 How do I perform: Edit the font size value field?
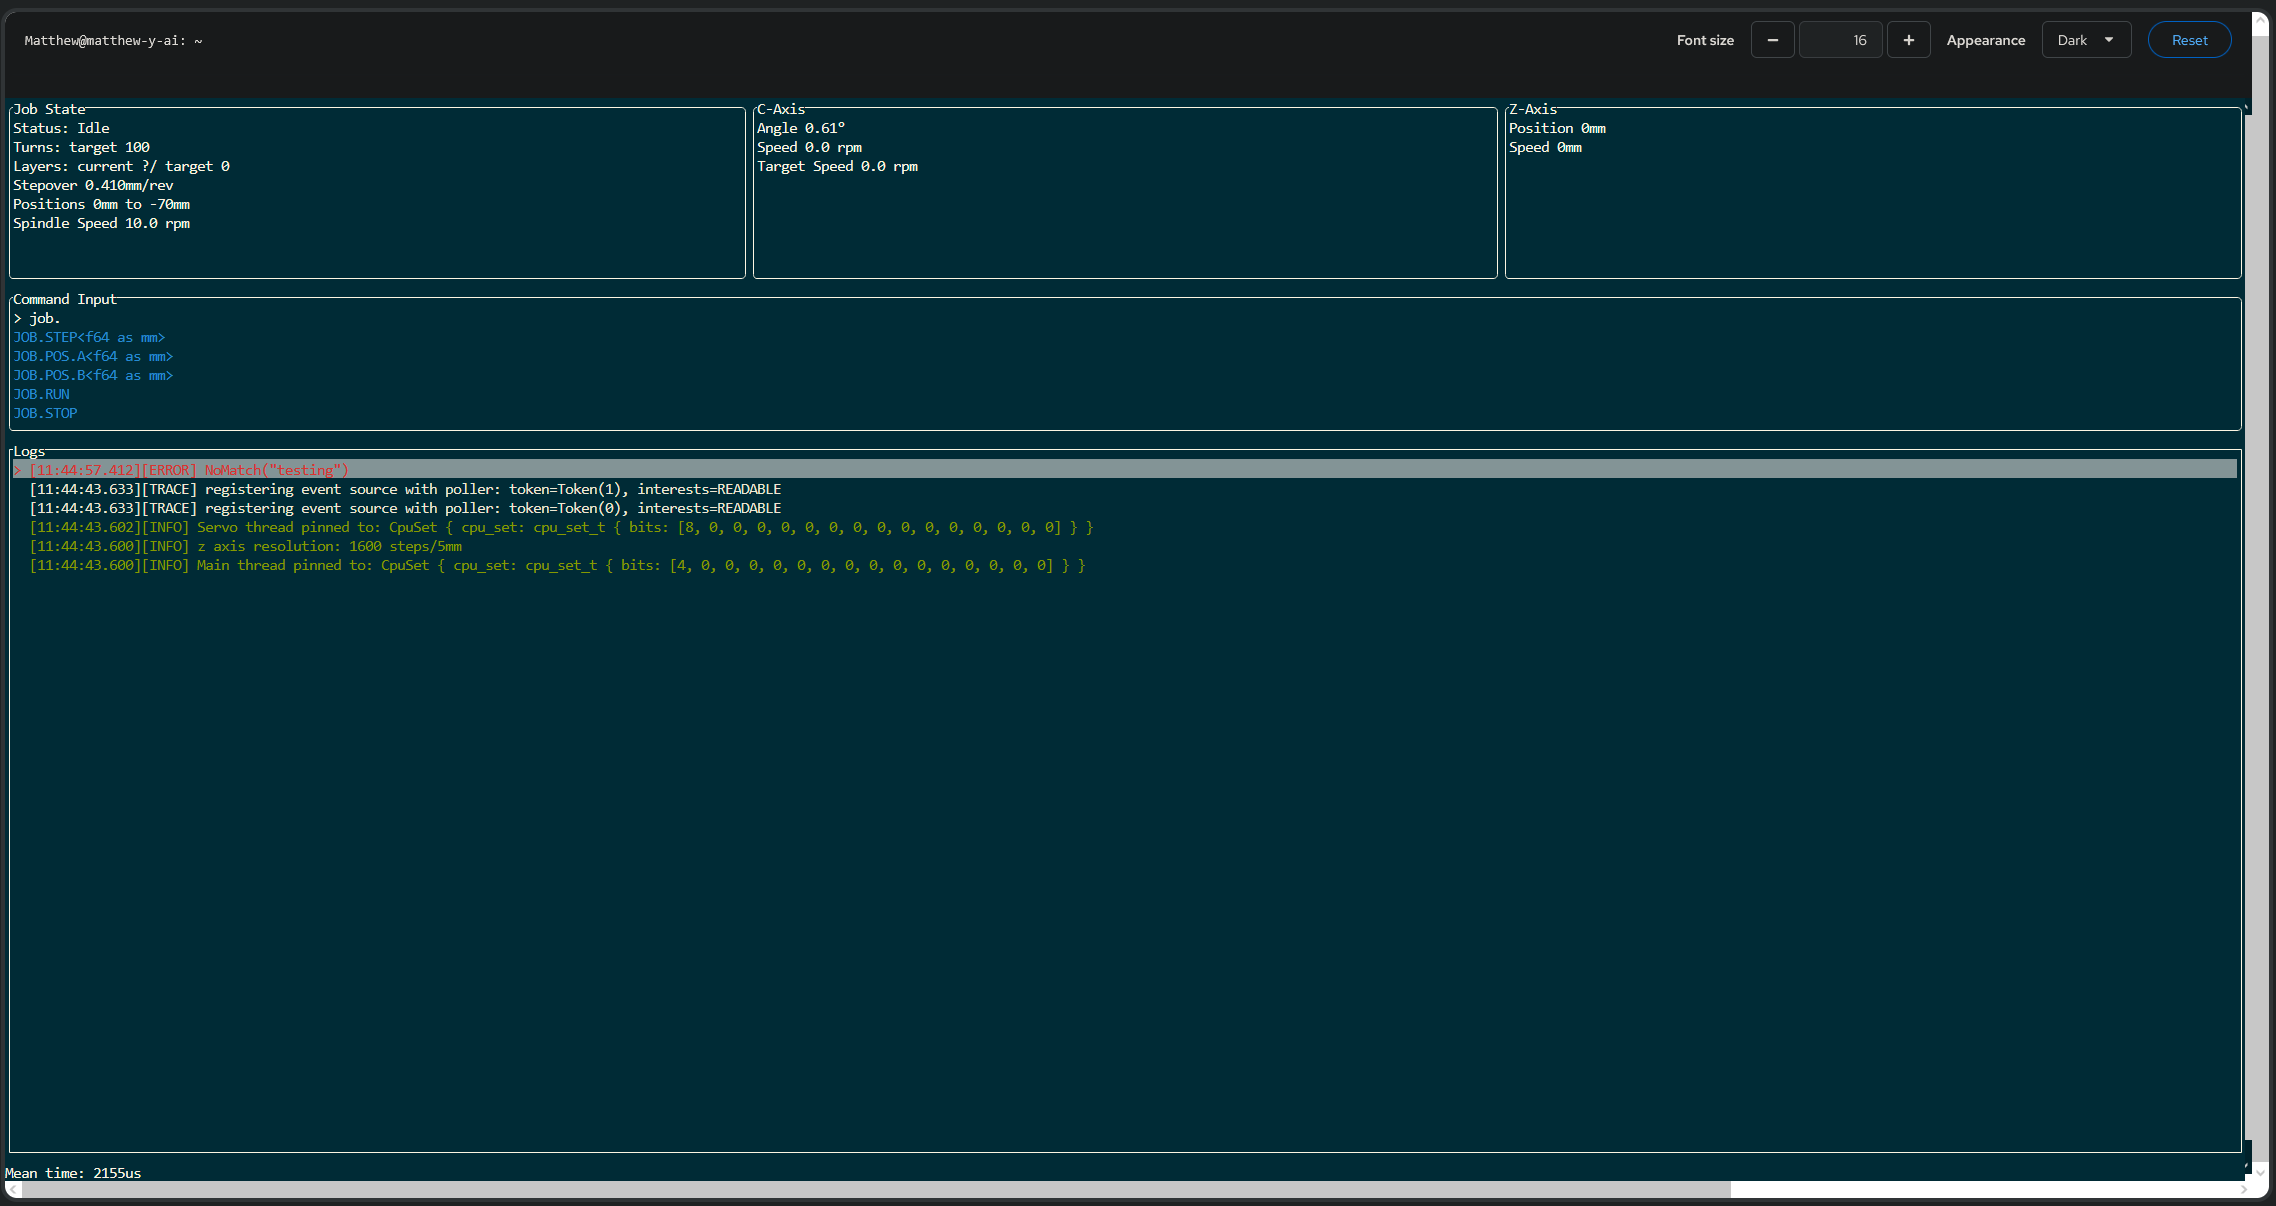click(1840, 40)
